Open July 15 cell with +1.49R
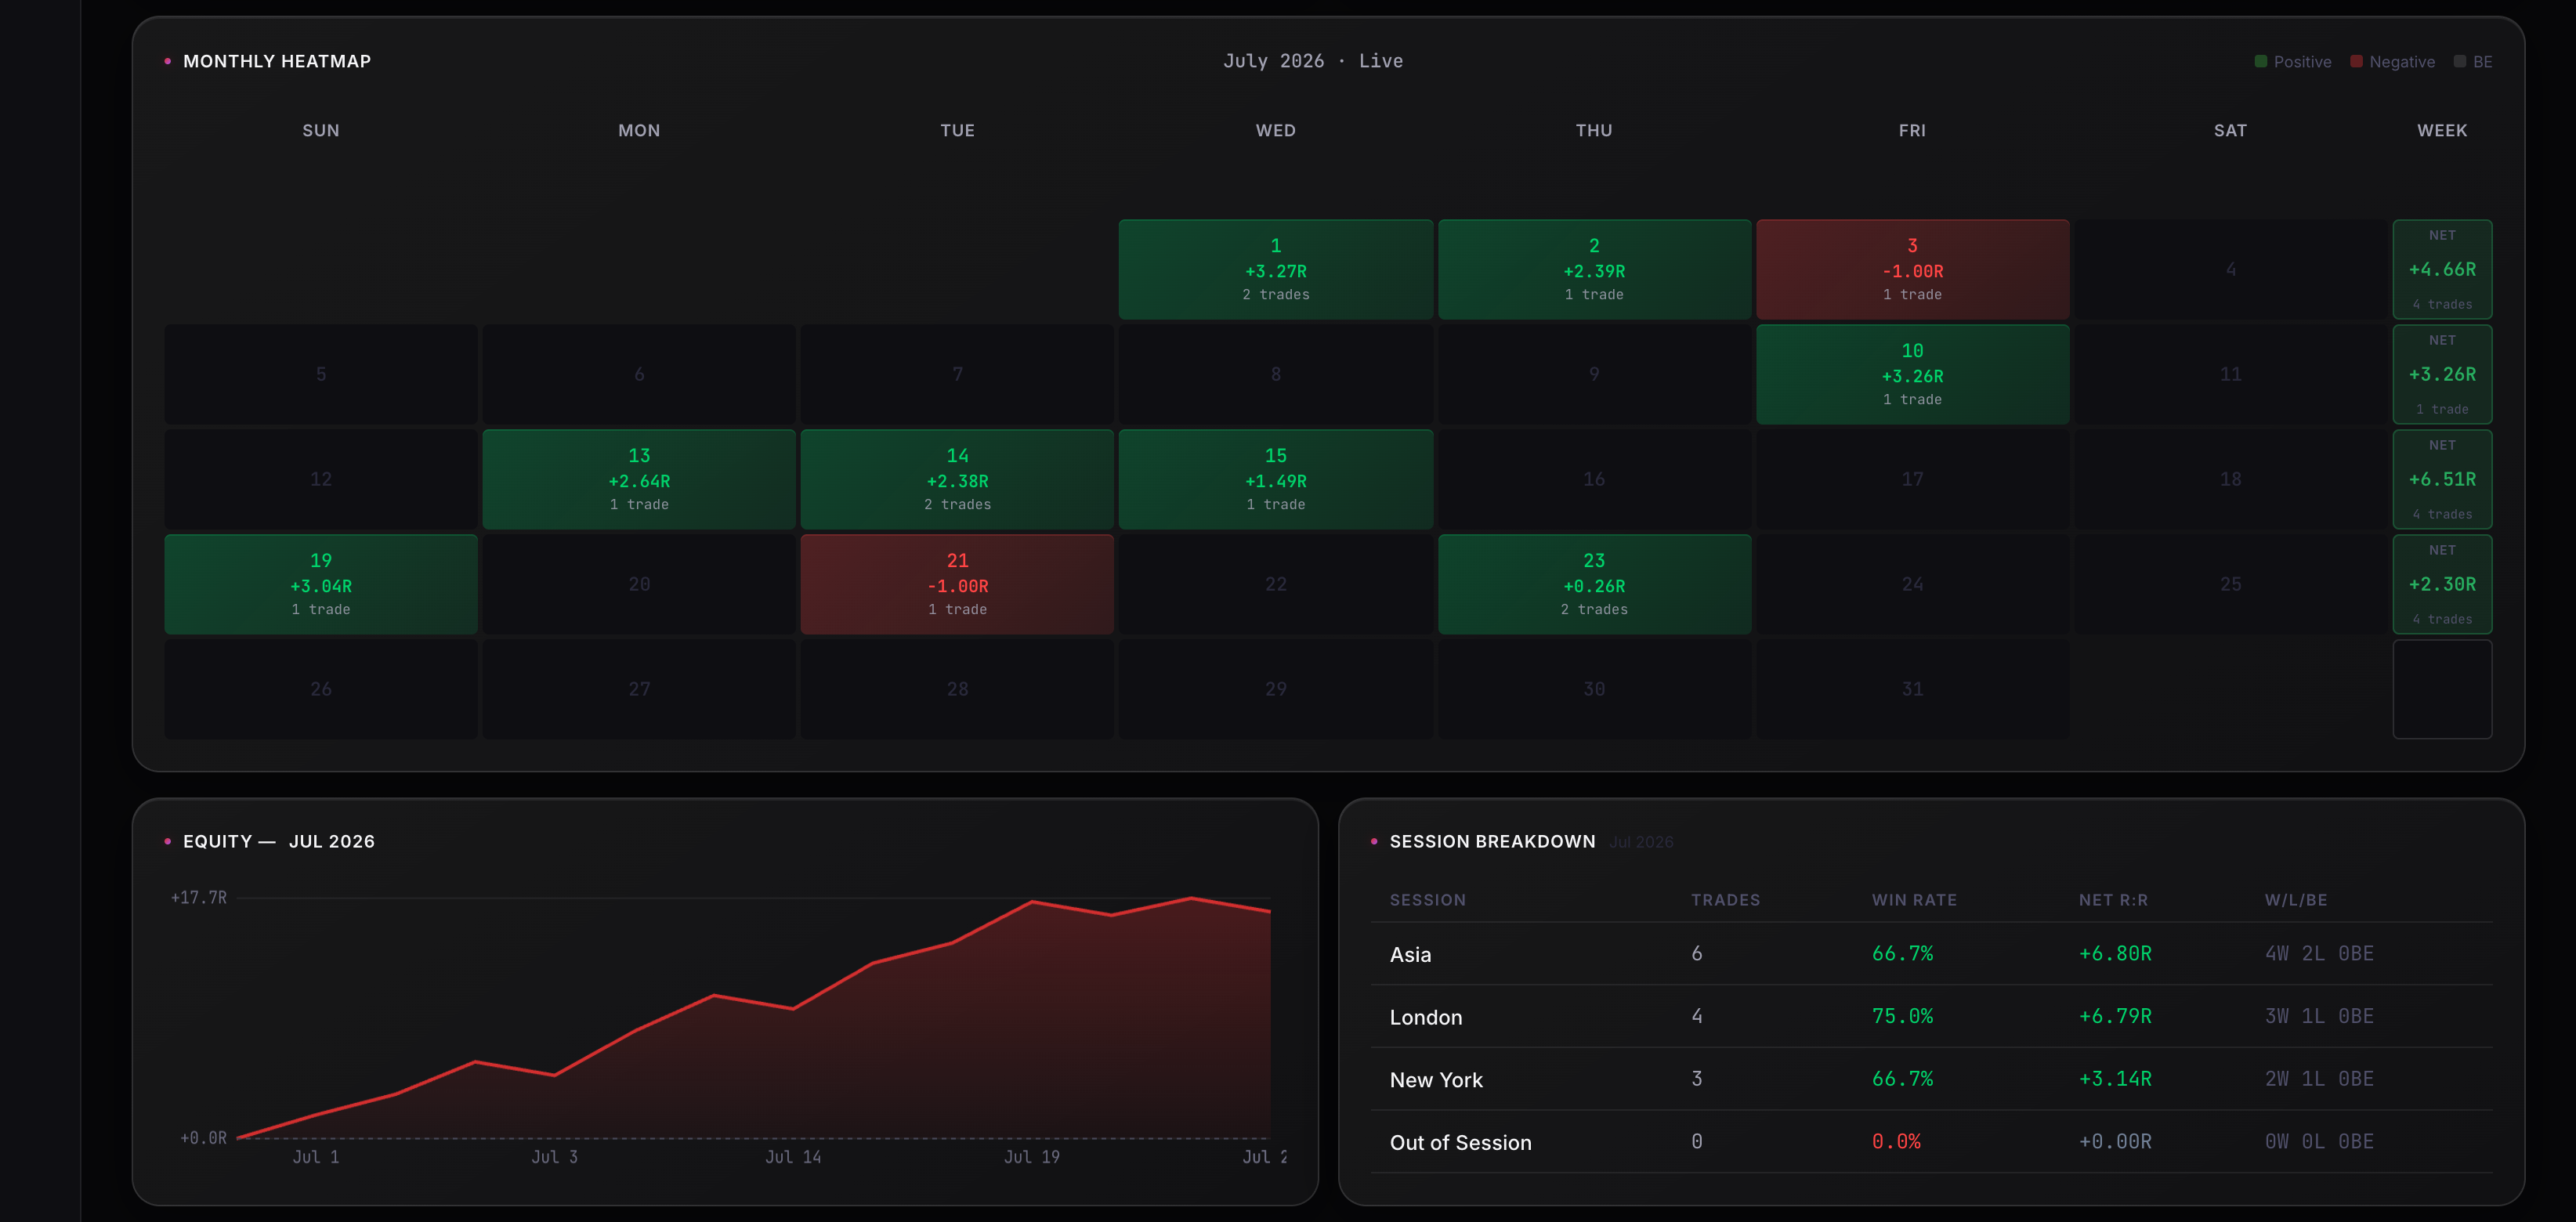The height and width of the screenshot is (1222, 2576). coord(1275,479)
